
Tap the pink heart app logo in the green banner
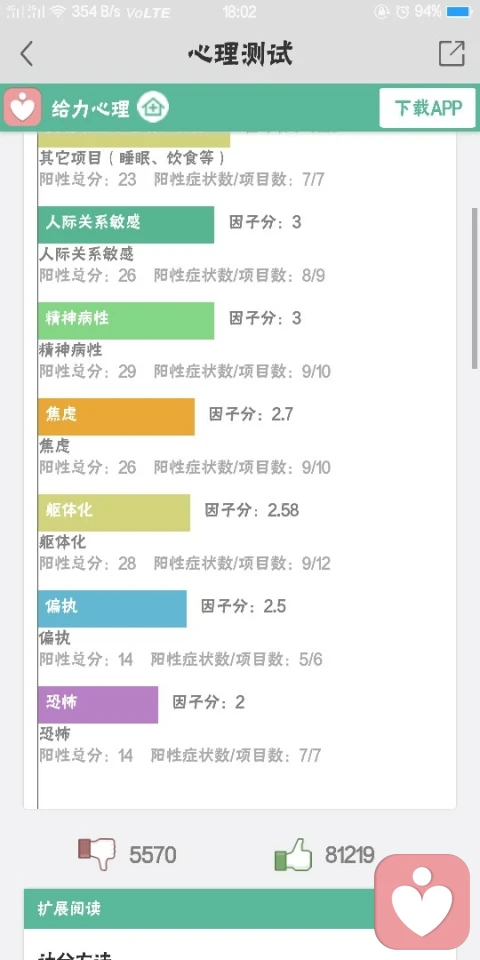coord(23,108)
